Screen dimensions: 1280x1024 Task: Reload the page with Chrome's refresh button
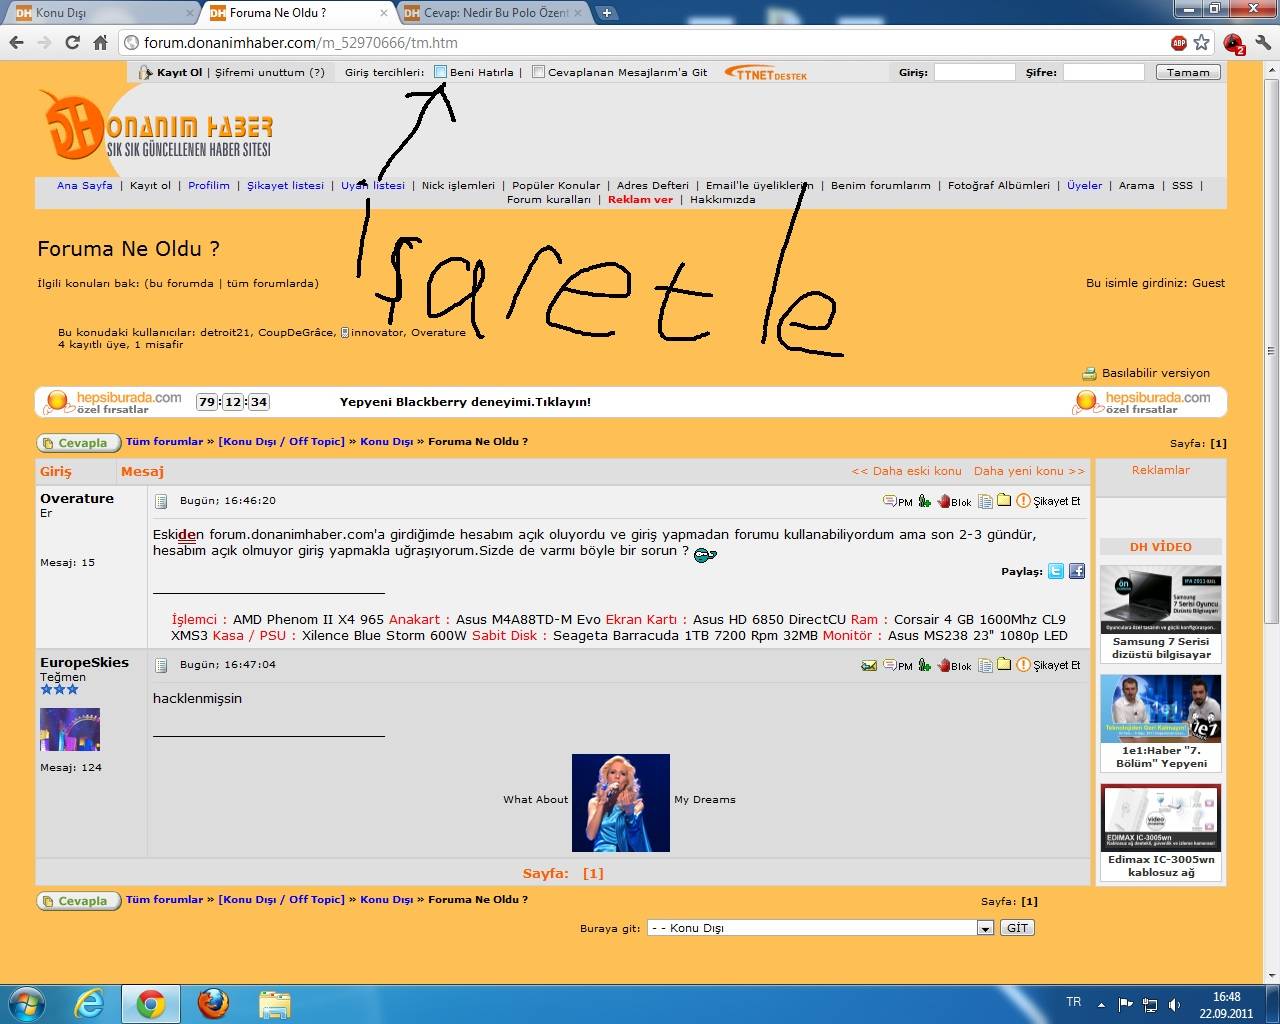72,43
